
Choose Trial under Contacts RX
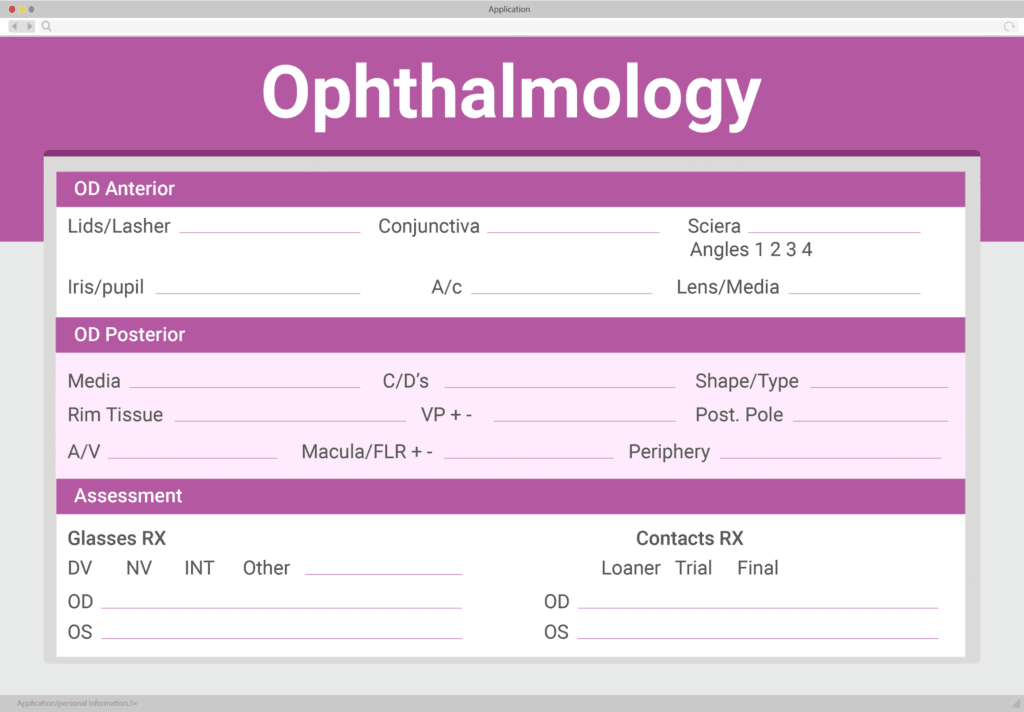[694, 567]
